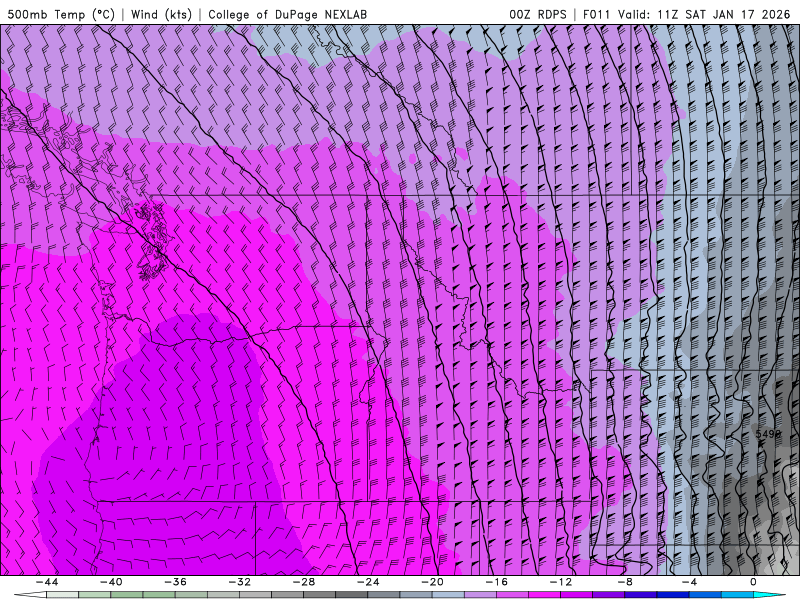The image size is (800, 600).
Task: Click the "-20" legend value
Action: (x=433, y=582)
